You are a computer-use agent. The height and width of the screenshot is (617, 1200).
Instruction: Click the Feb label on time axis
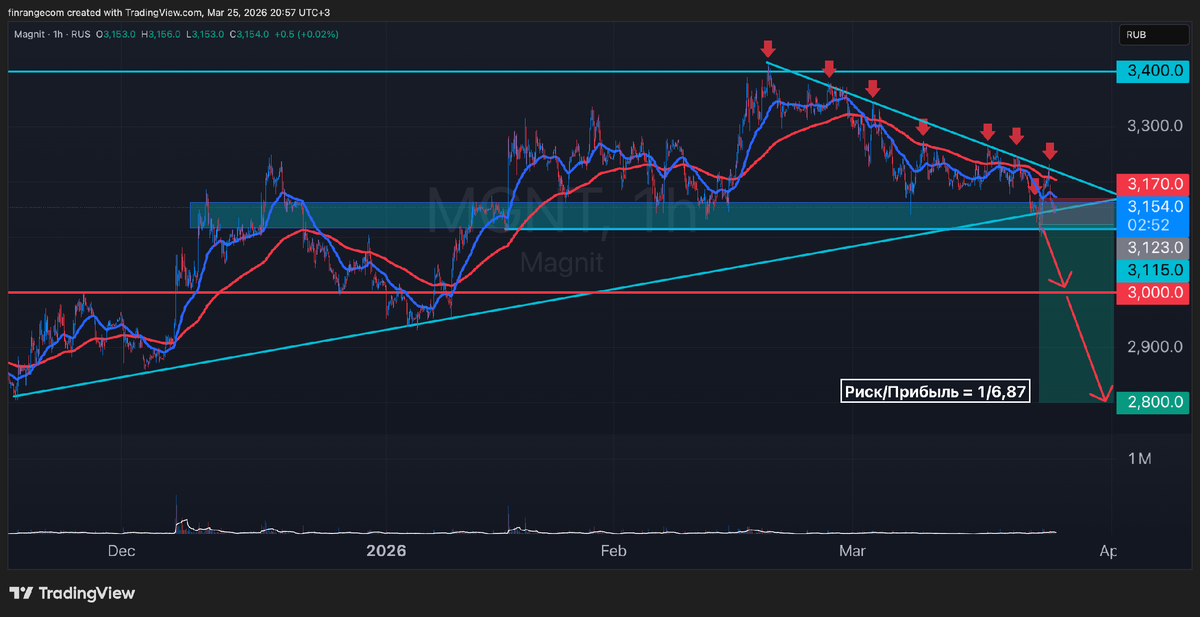(x=612, y=551)
